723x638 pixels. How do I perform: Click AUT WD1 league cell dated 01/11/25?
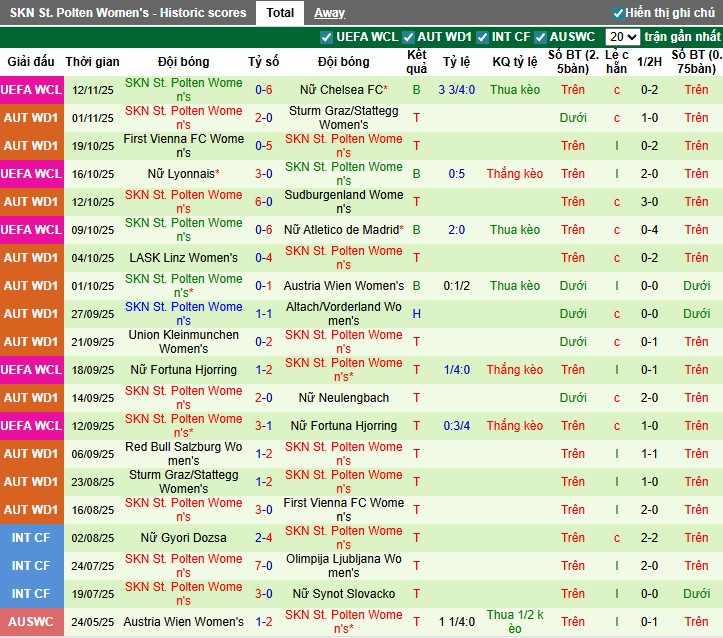(x=31, y=118)
